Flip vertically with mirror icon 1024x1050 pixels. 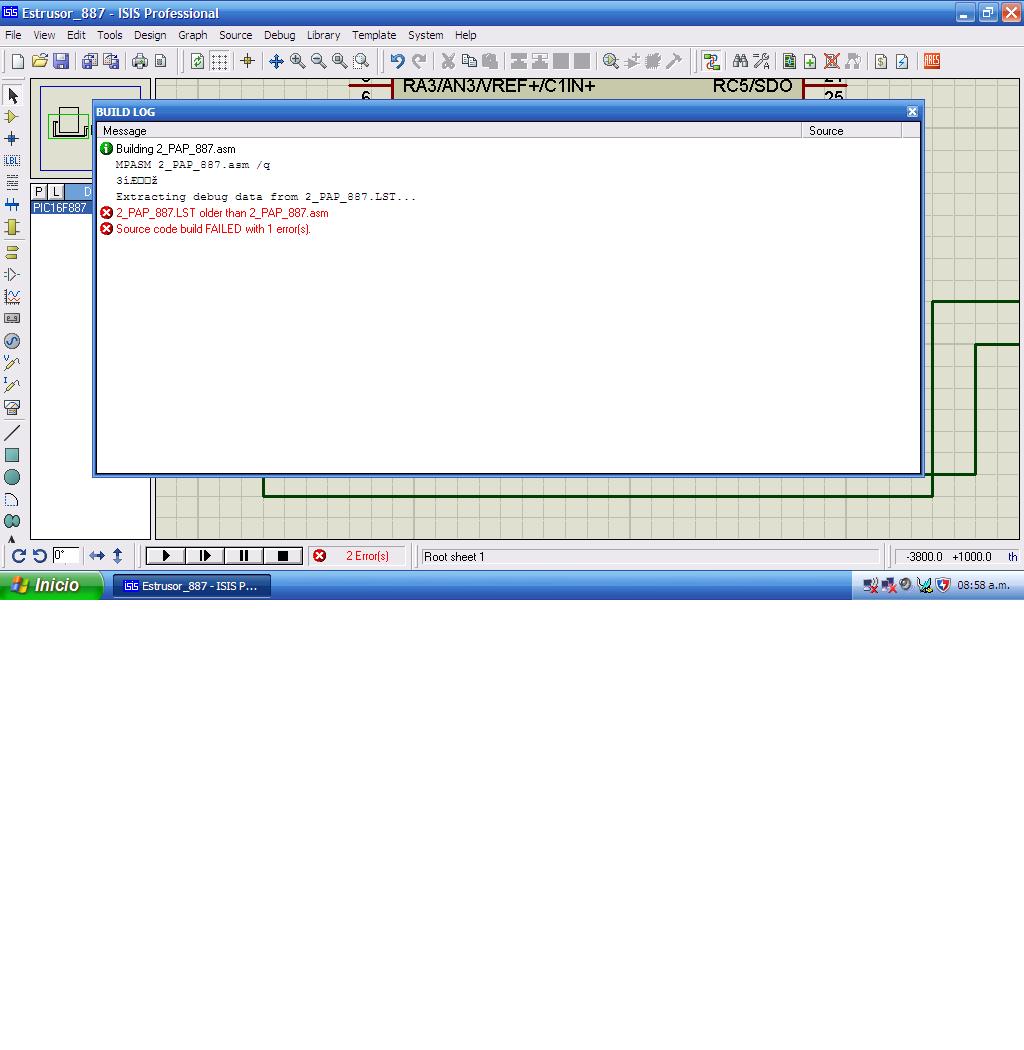(x=118, y=556)
